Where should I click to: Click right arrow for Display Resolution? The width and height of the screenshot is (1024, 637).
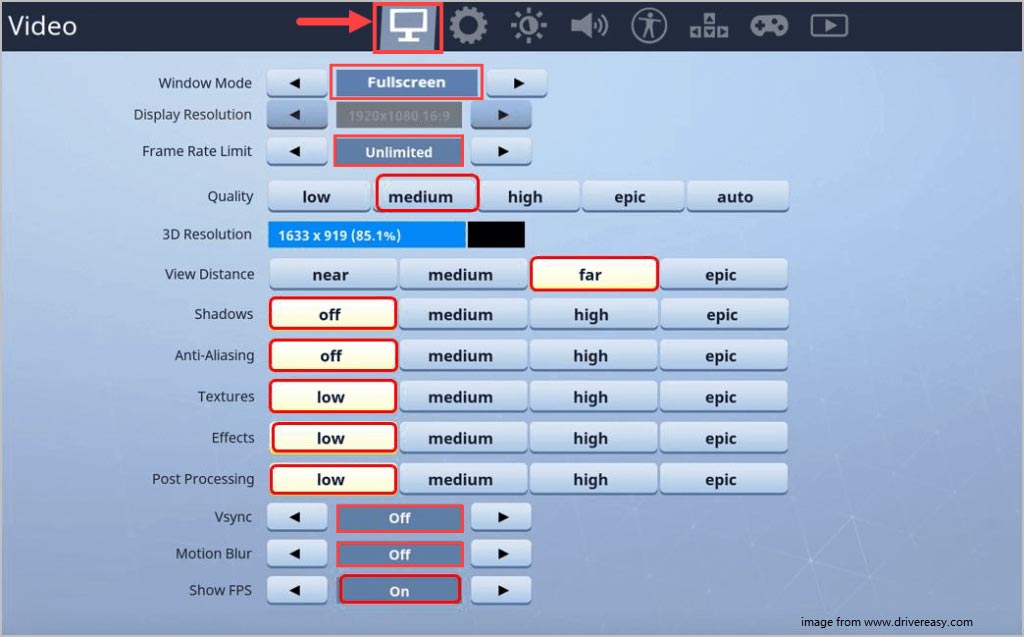pyautogui.click(x=501, y=115)
